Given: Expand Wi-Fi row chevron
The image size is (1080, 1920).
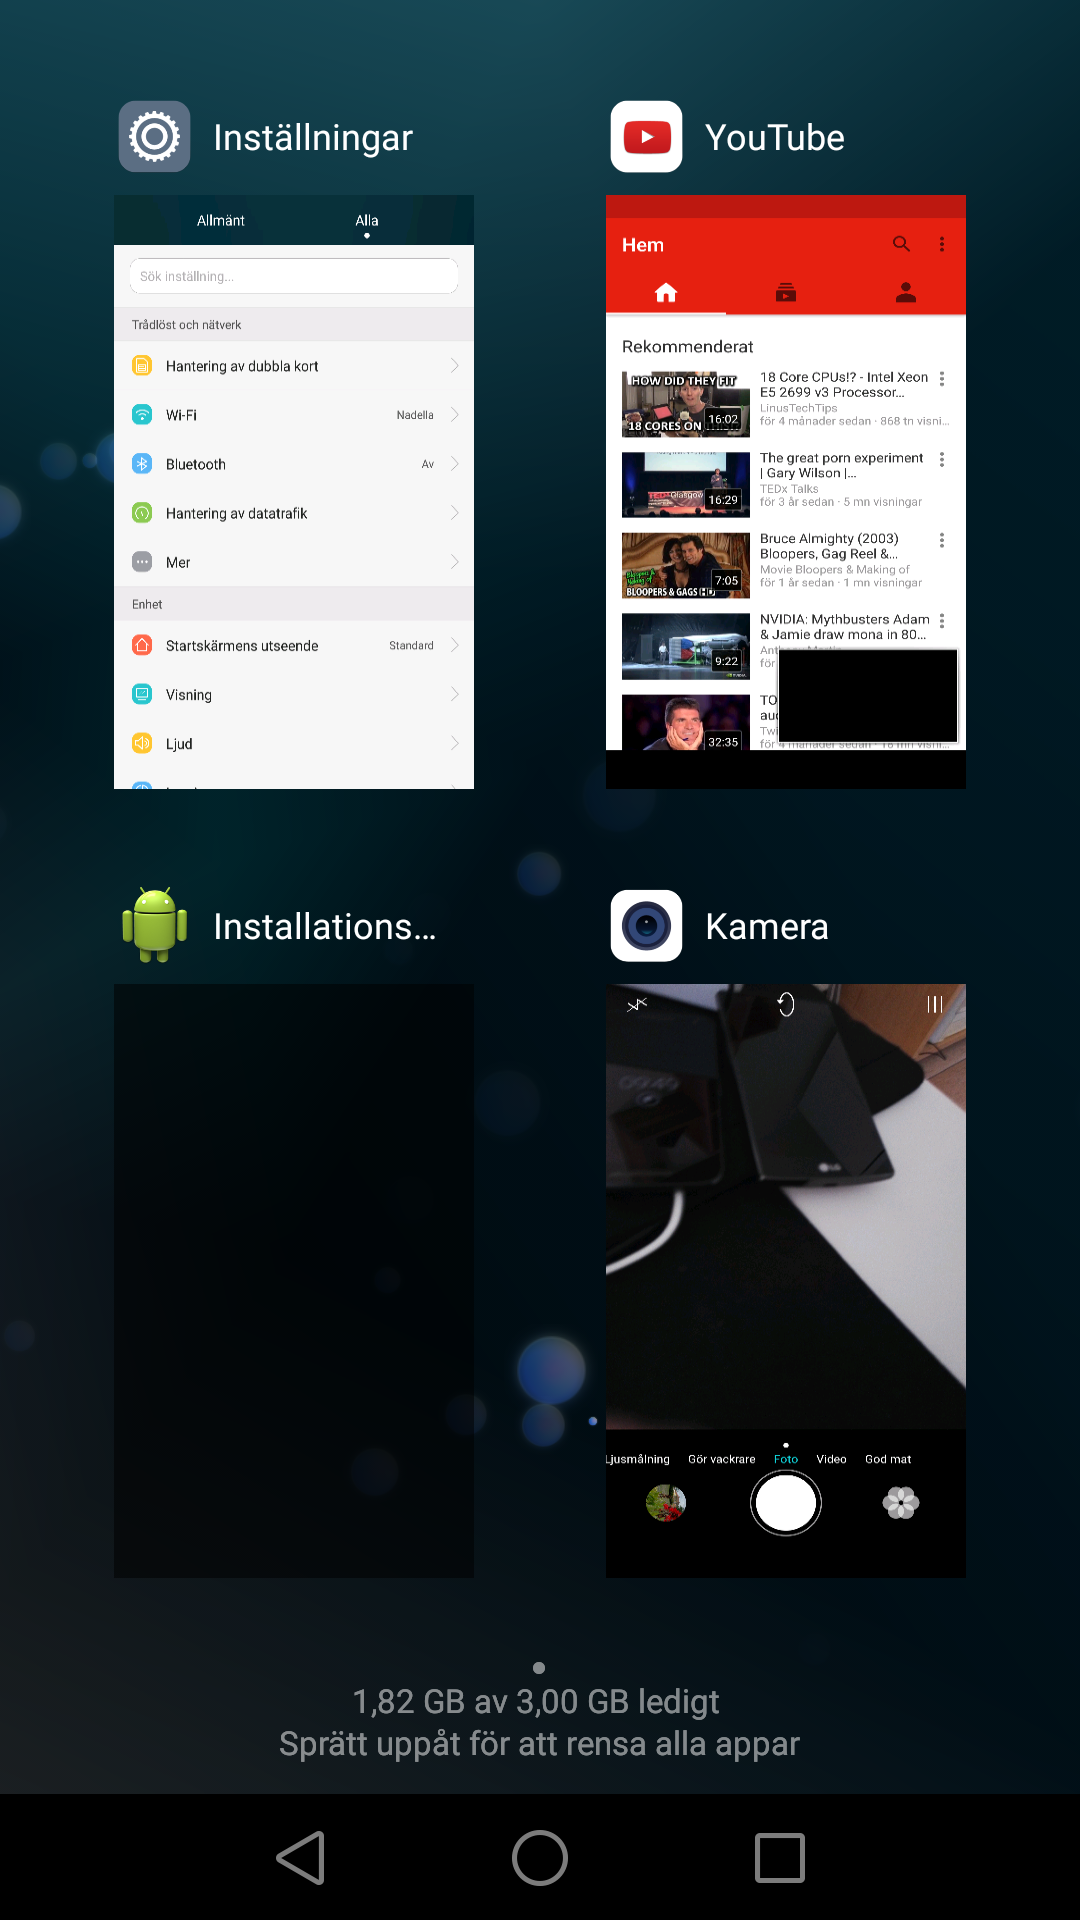Looking at the screenshot, I should (x=454, y=415).
